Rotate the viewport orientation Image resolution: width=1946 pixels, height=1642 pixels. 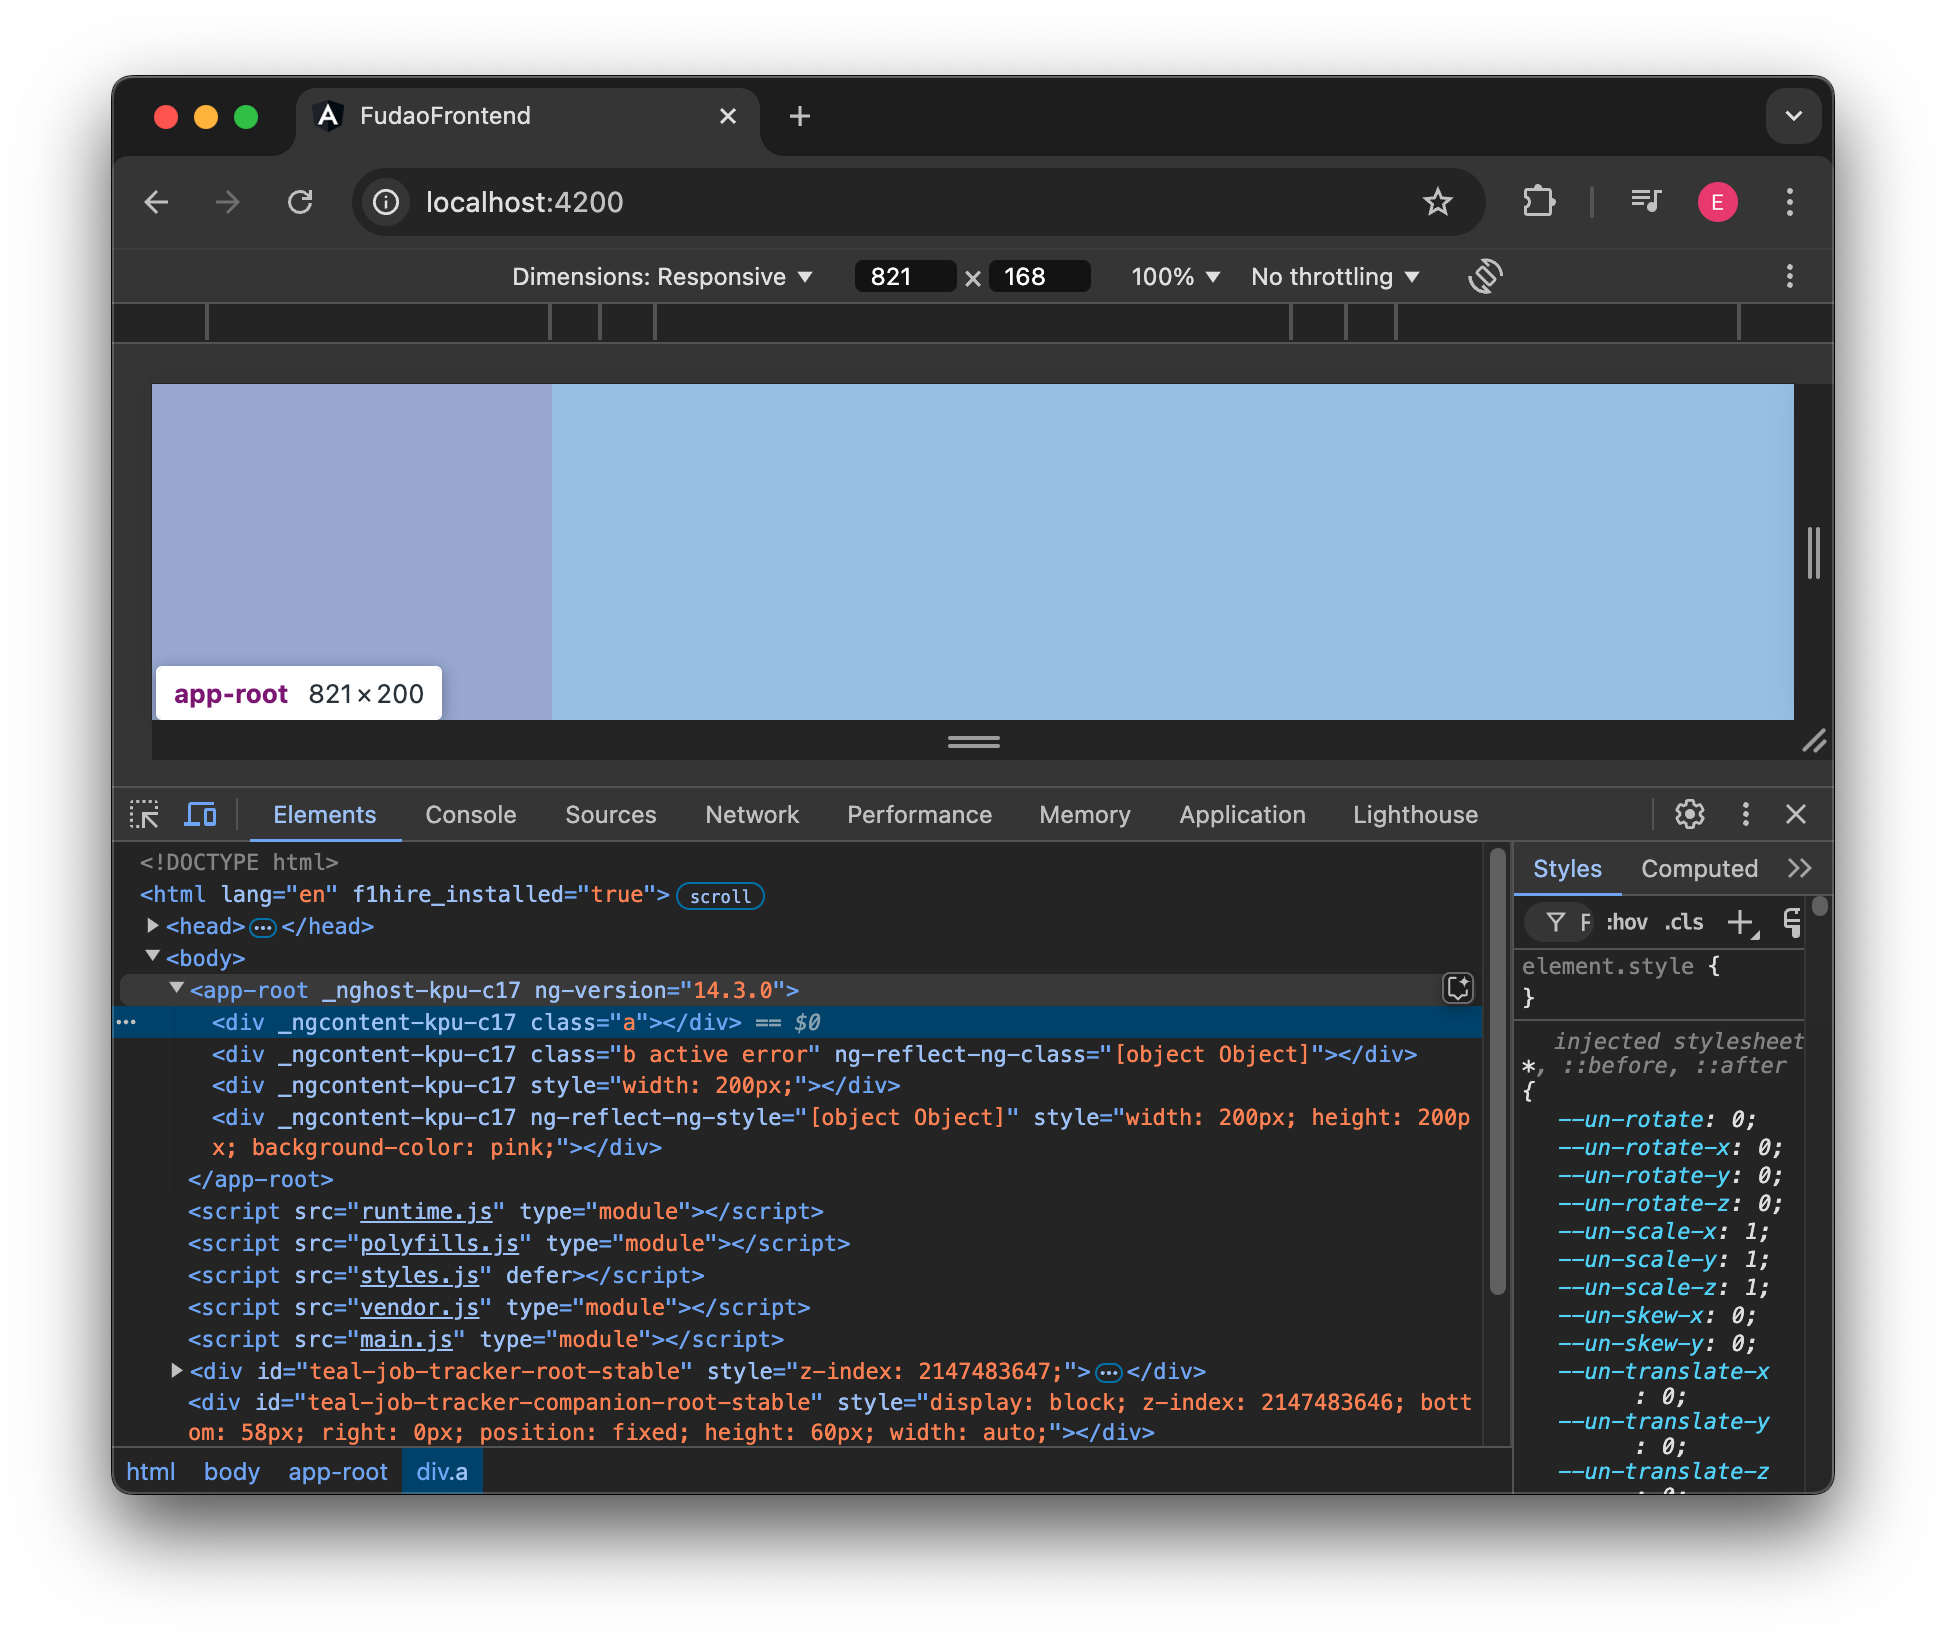1486,276
